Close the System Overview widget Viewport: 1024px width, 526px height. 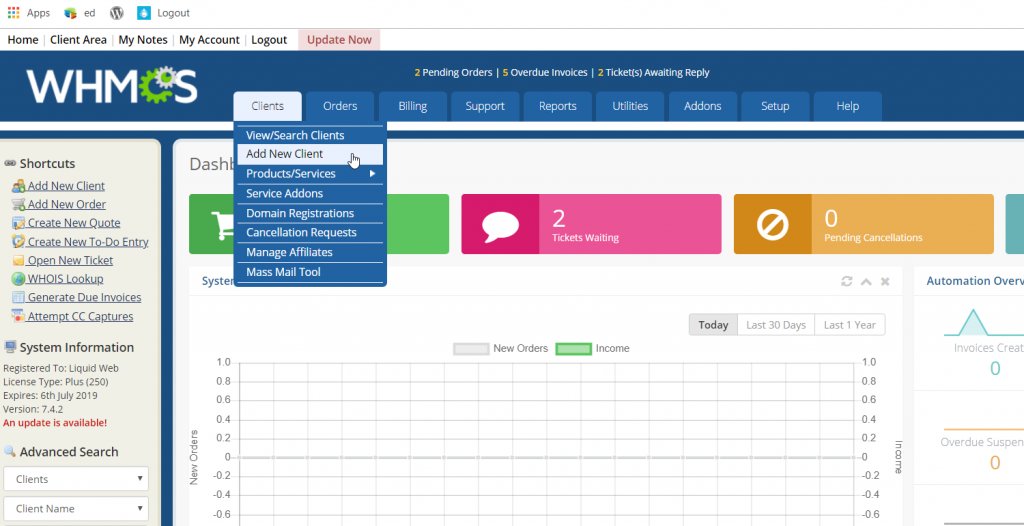(885, 282)
